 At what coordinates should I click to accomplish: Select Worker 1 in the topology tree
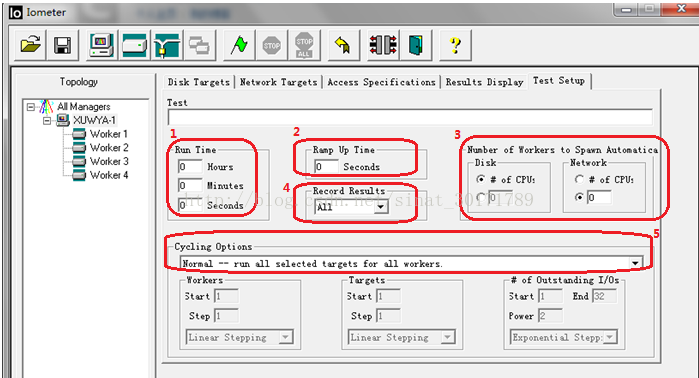109,134
